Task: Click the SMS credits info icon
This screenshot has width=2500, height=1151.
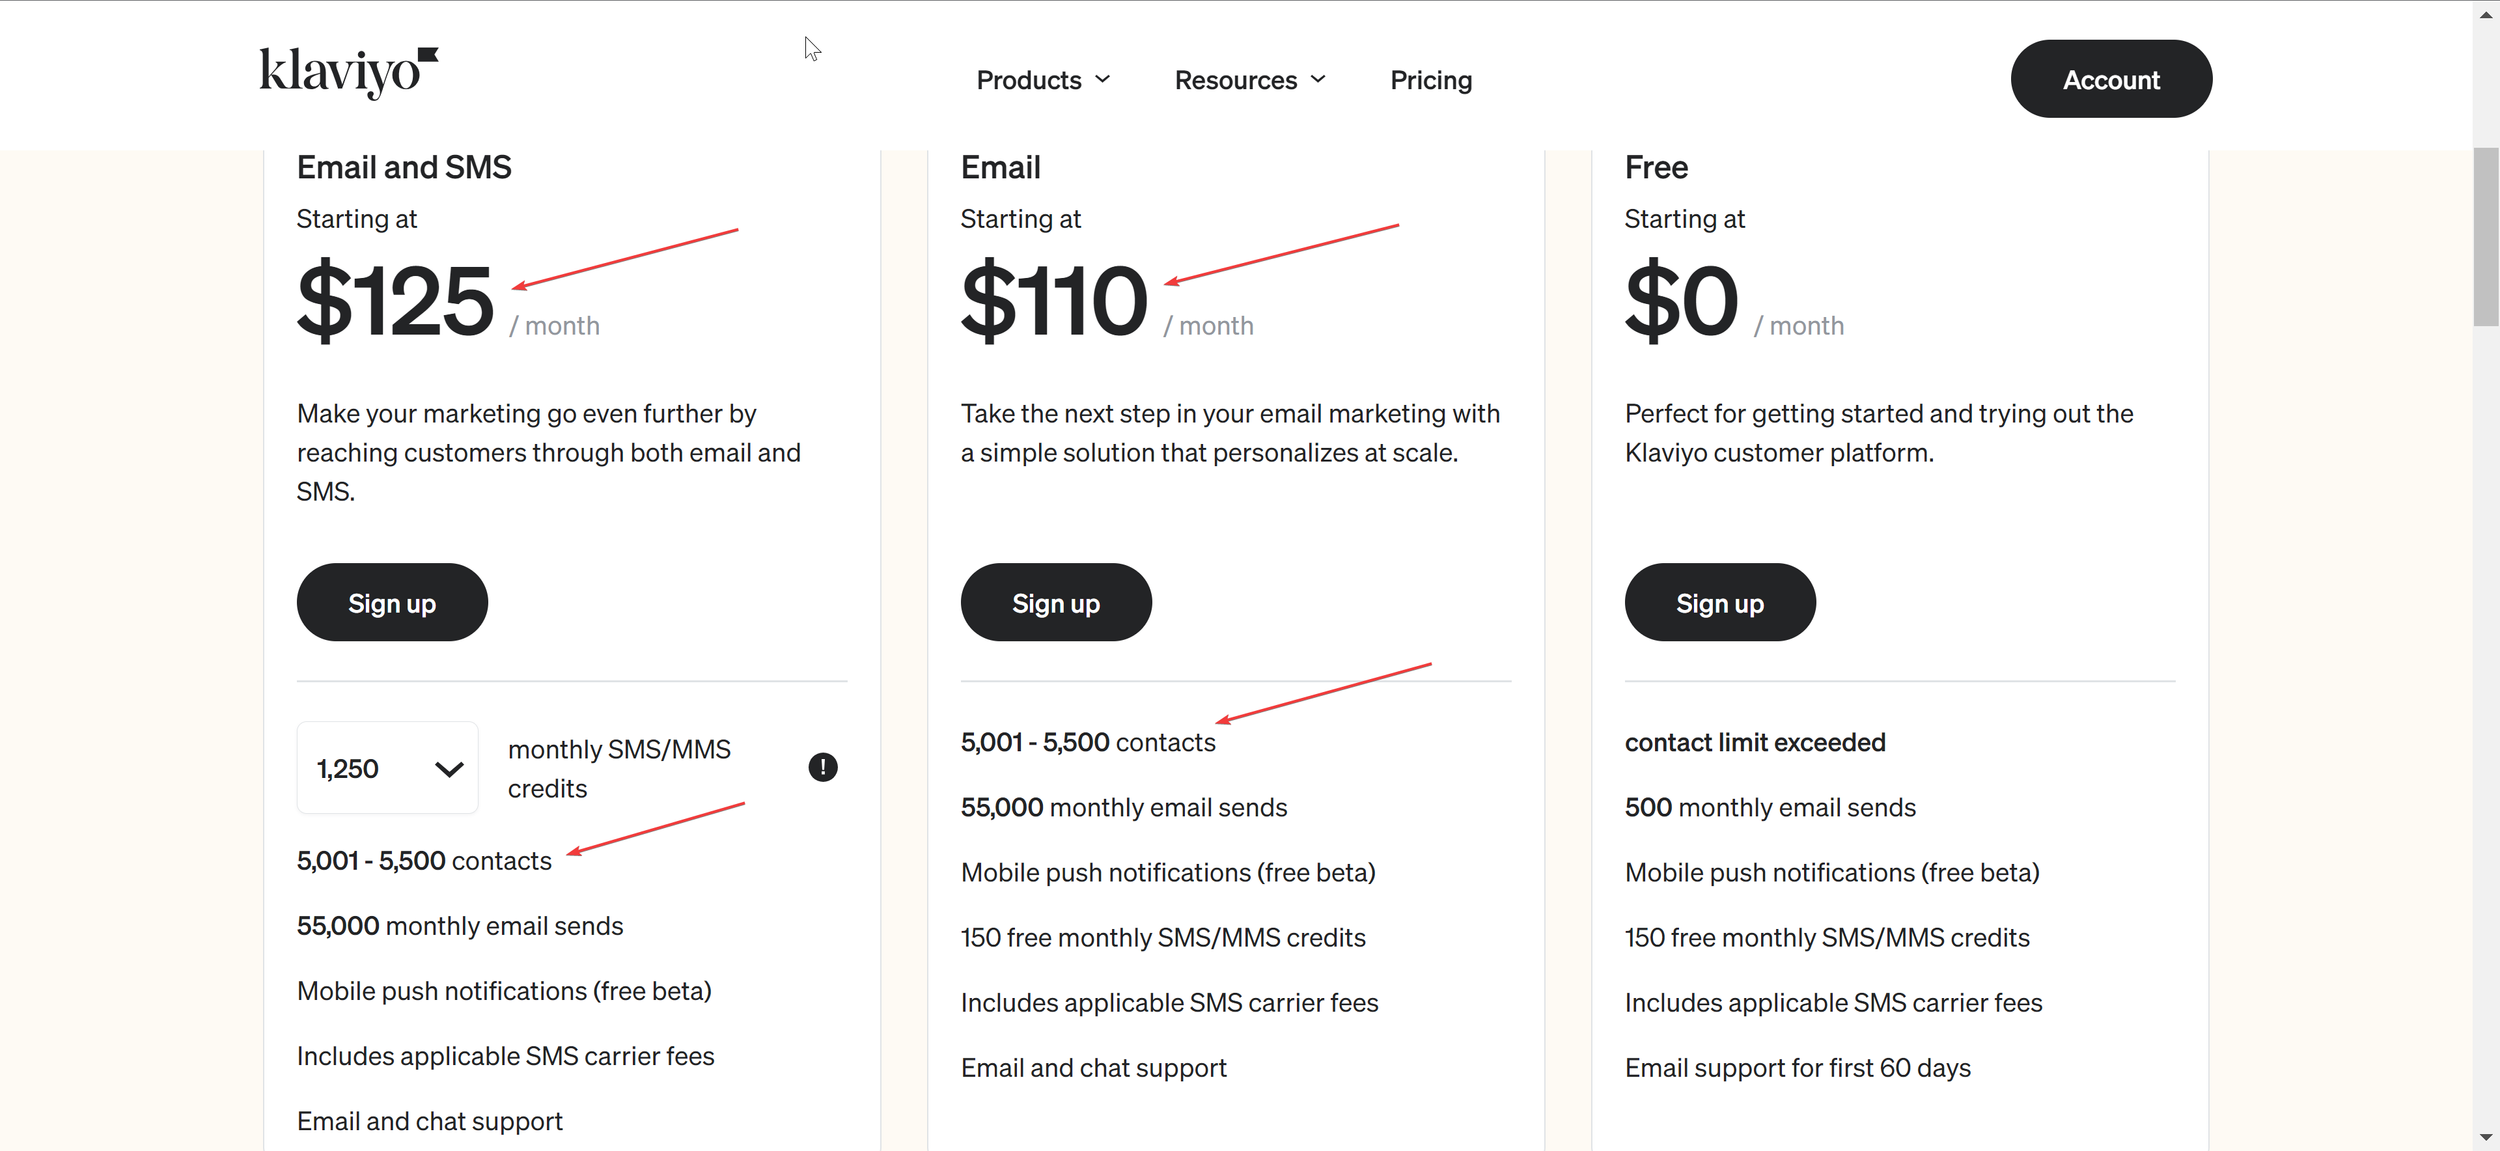Action: pos(822,767)
